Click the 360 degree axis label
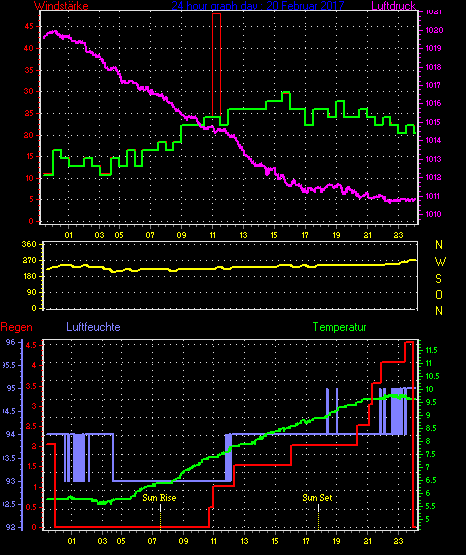Image resolution: width=466 pixels, height=555 pixels. tap(29, 245)
